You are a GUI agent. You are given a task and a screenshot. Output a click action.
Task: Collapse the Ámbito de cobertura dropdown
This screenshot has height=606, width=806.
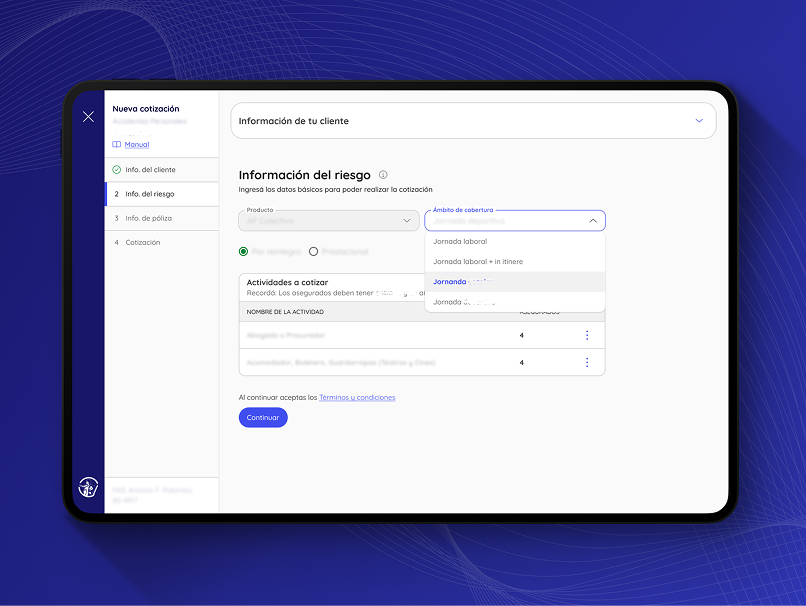pos(592,221)
